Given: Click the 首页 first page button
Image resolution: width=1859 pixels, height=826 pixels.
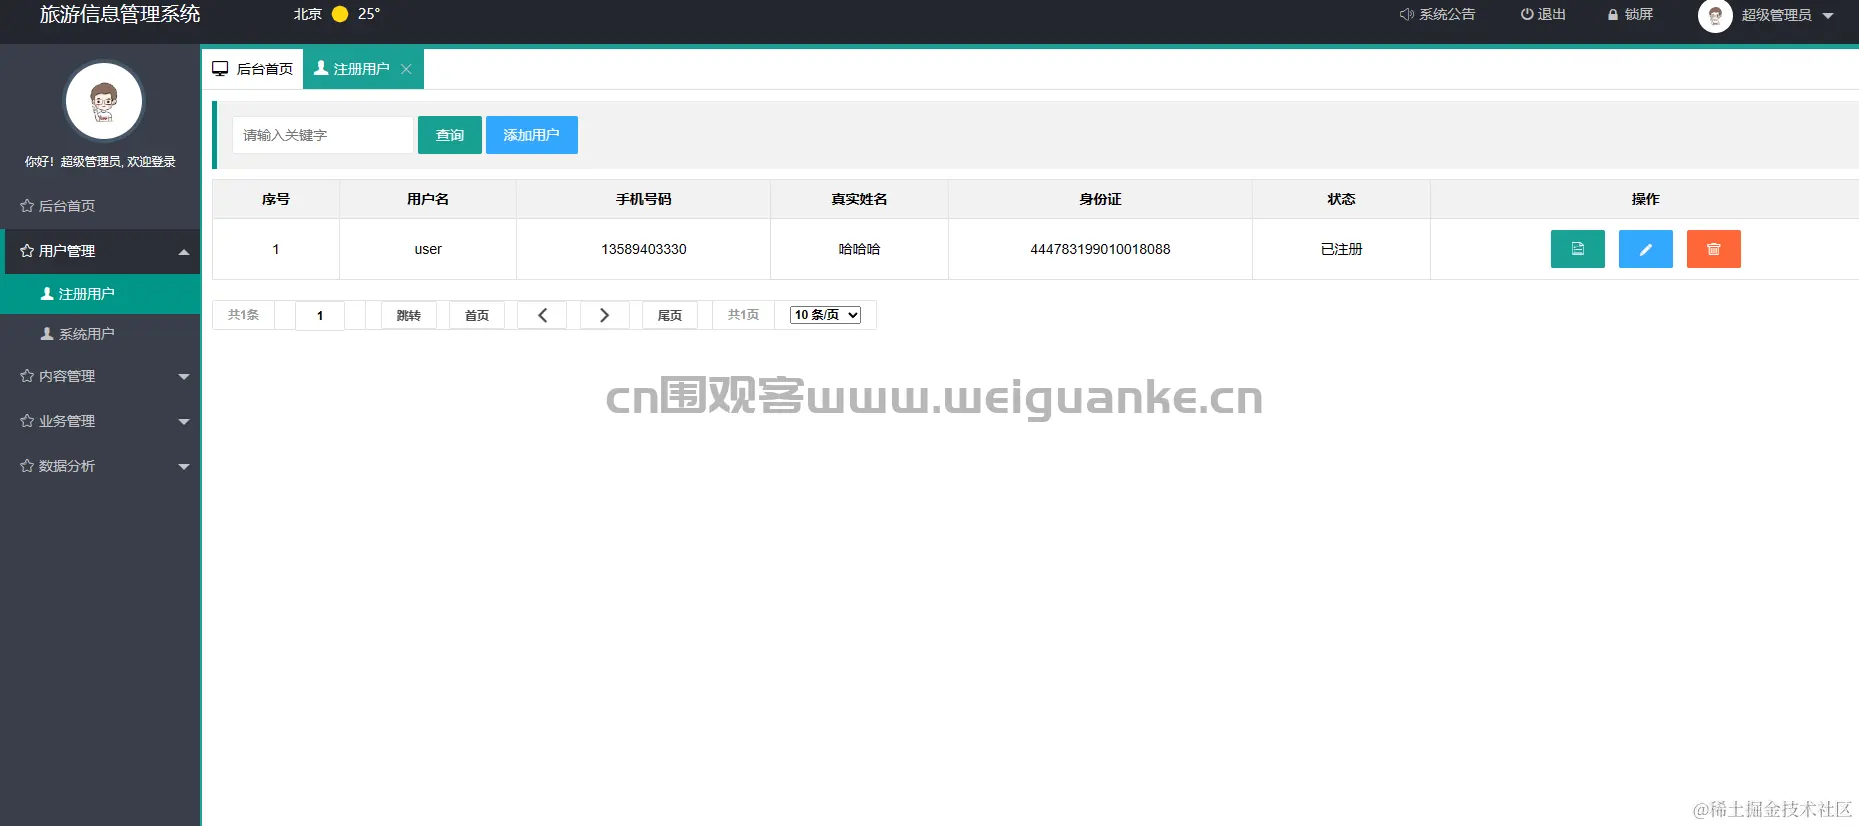Looking at the screenshot, I should [477, 315].
